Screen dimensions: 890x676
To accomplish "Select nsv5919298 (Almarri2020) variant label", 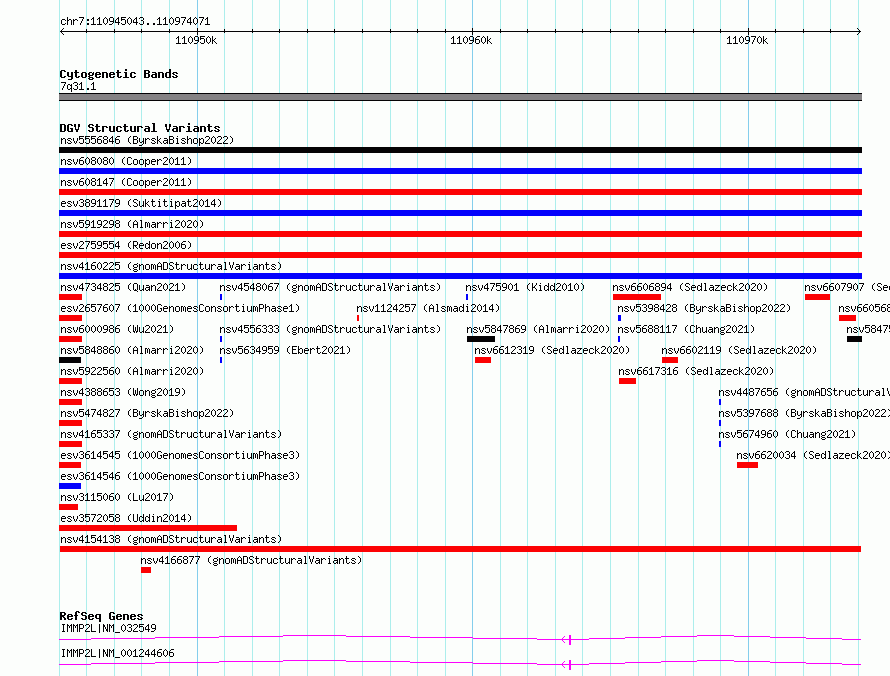I will click(132, 224).
